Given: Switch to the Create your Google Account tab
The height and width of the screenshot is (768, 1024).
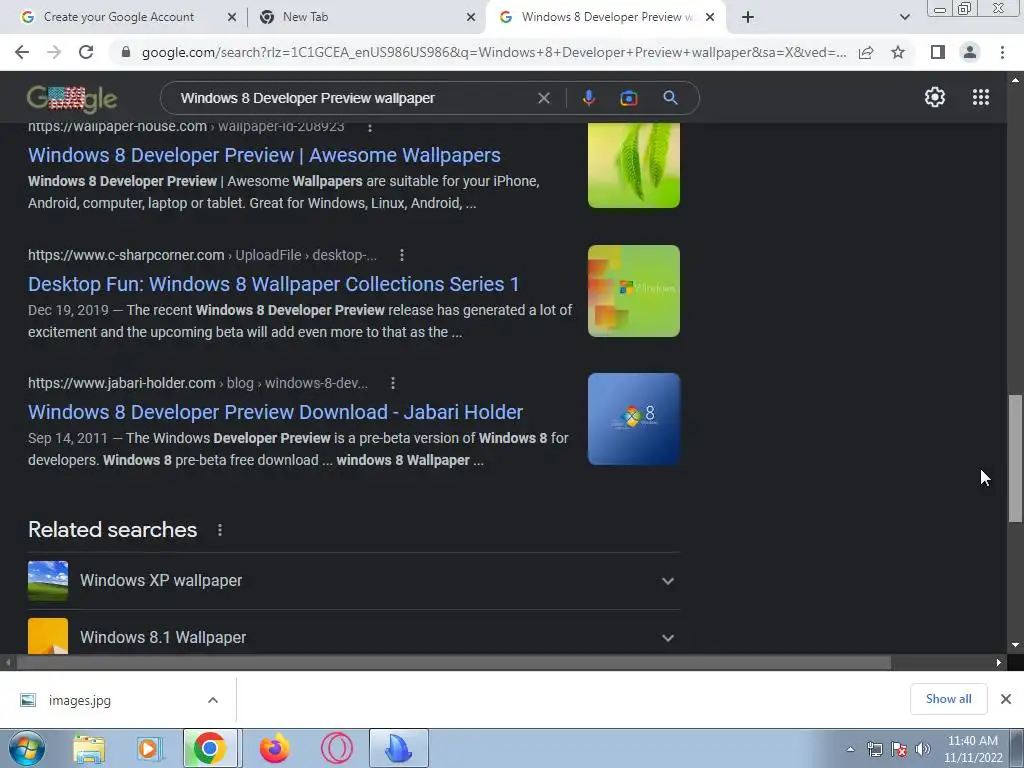Looking at the screenshot, I should point(119,17).
